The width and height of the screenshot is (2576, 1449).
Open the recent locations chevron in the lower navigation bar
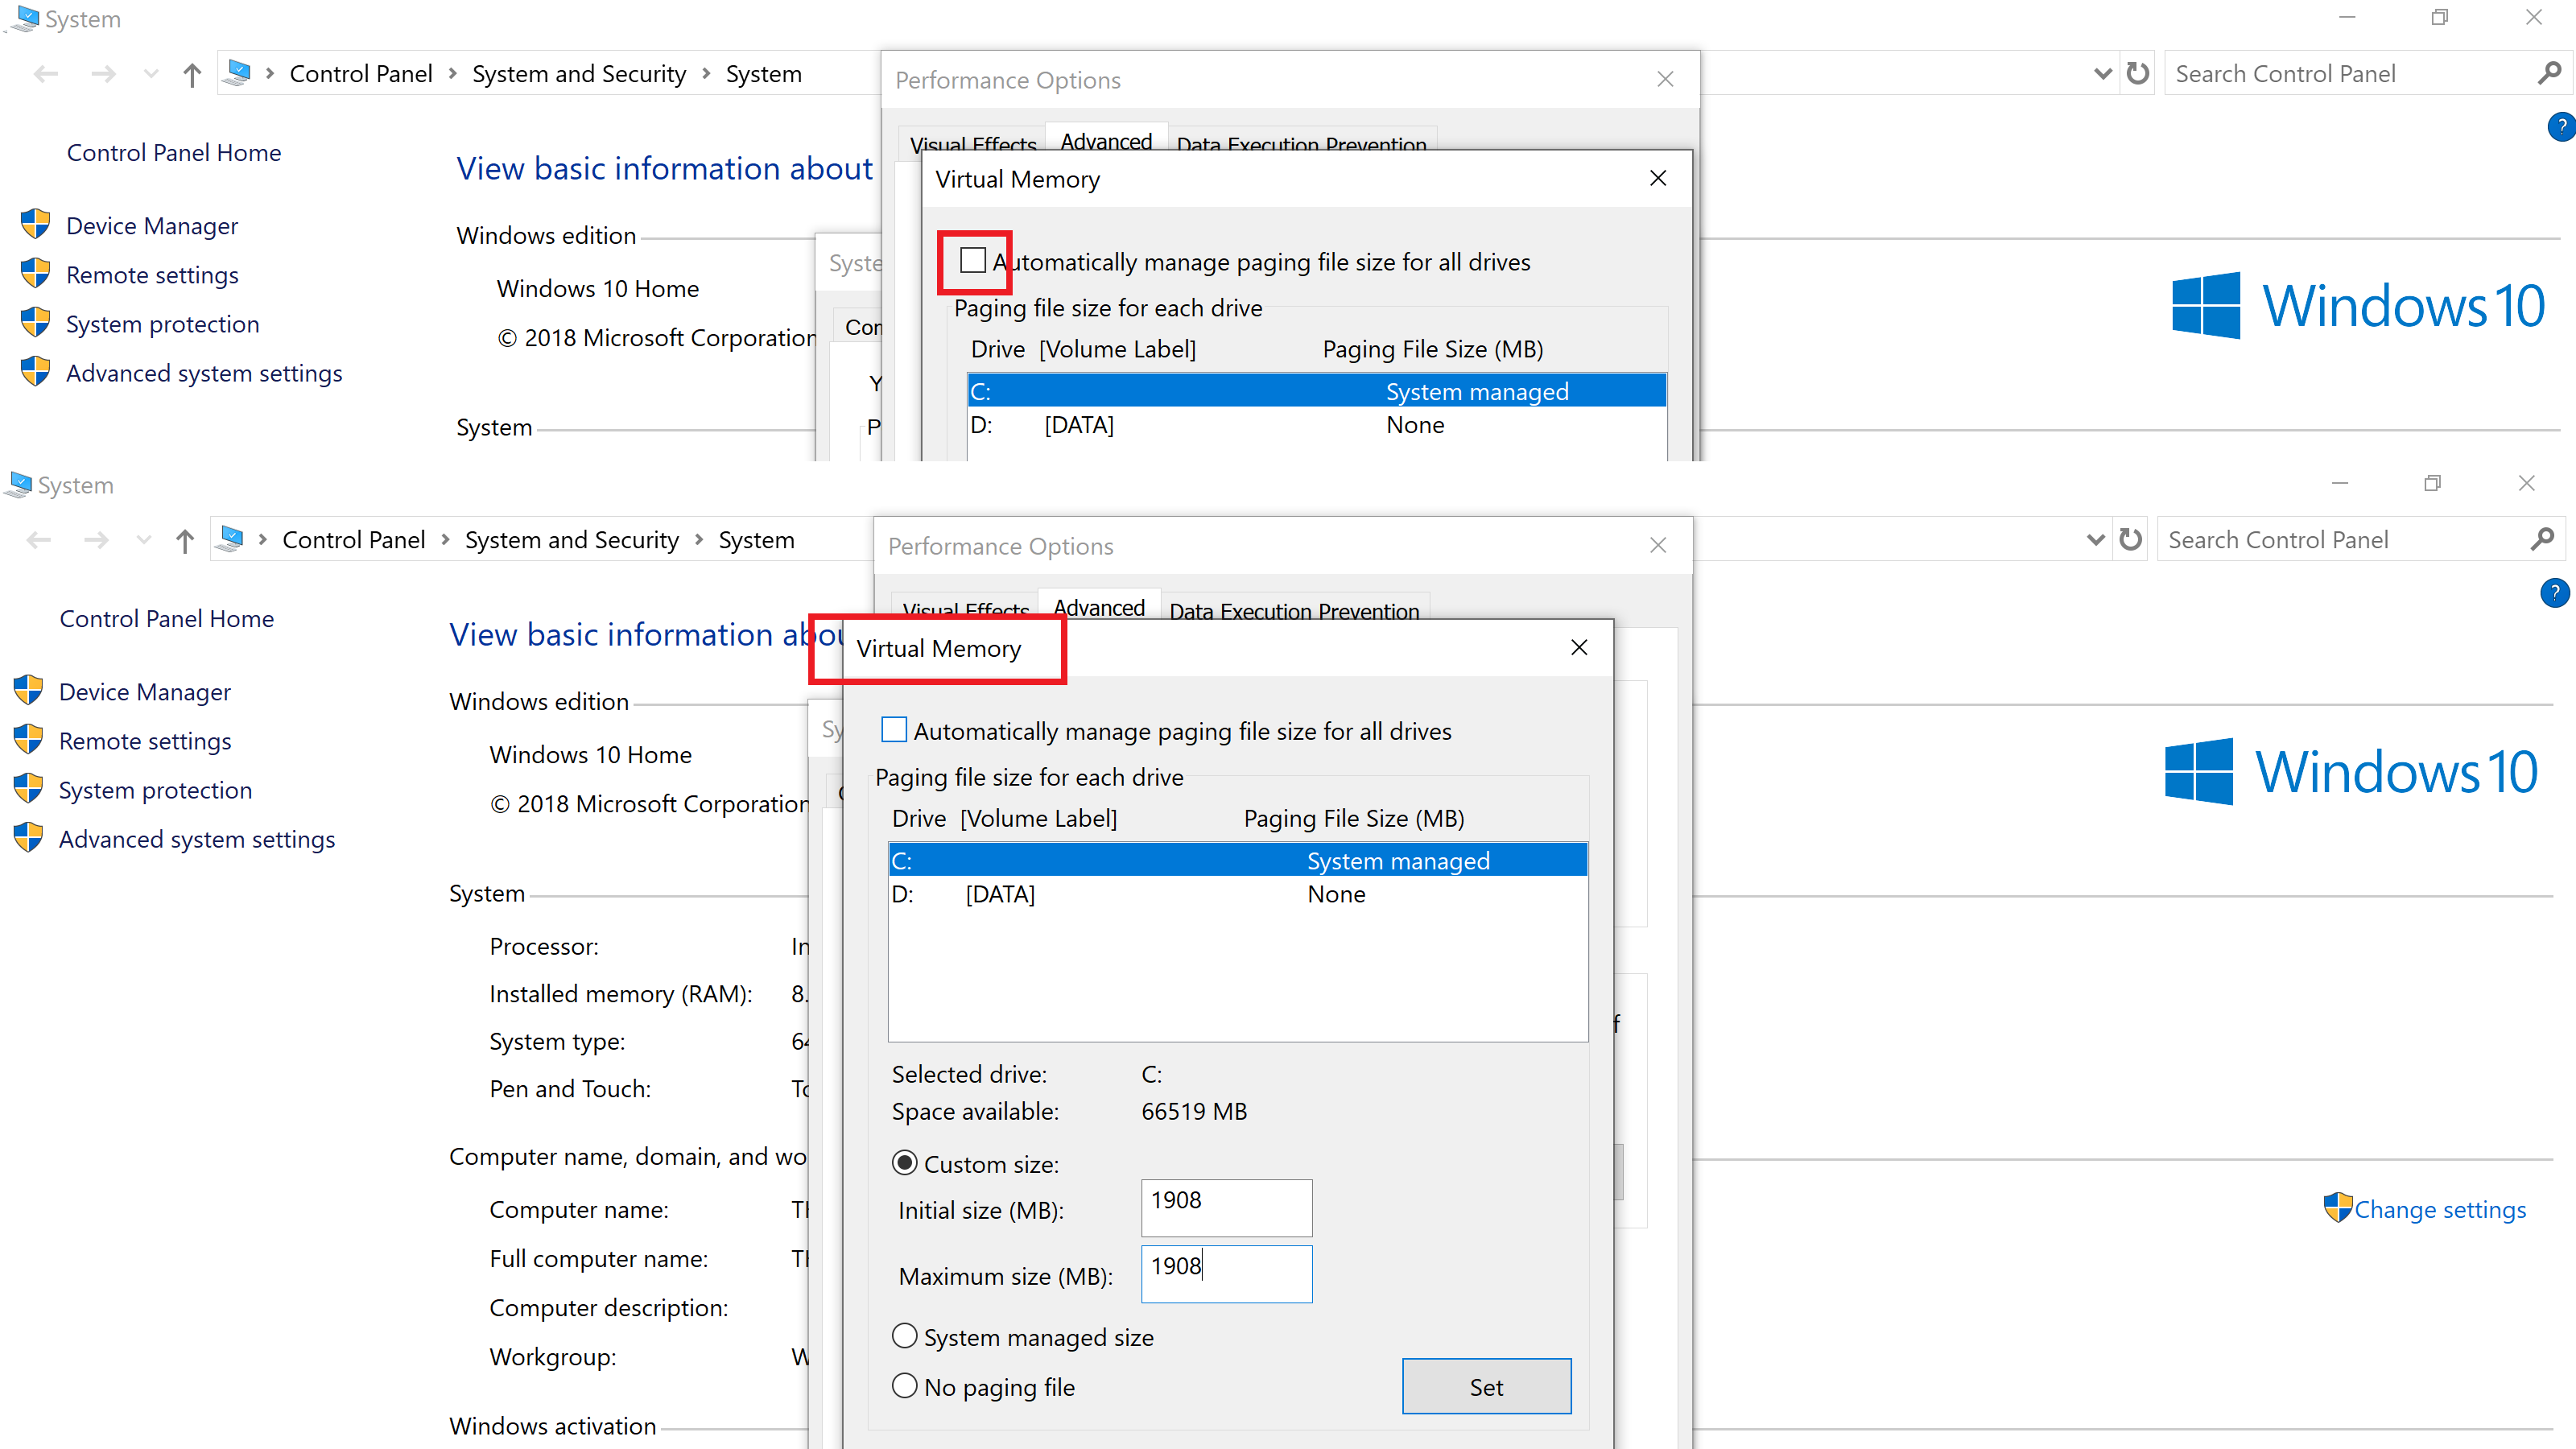coord(143,541)
